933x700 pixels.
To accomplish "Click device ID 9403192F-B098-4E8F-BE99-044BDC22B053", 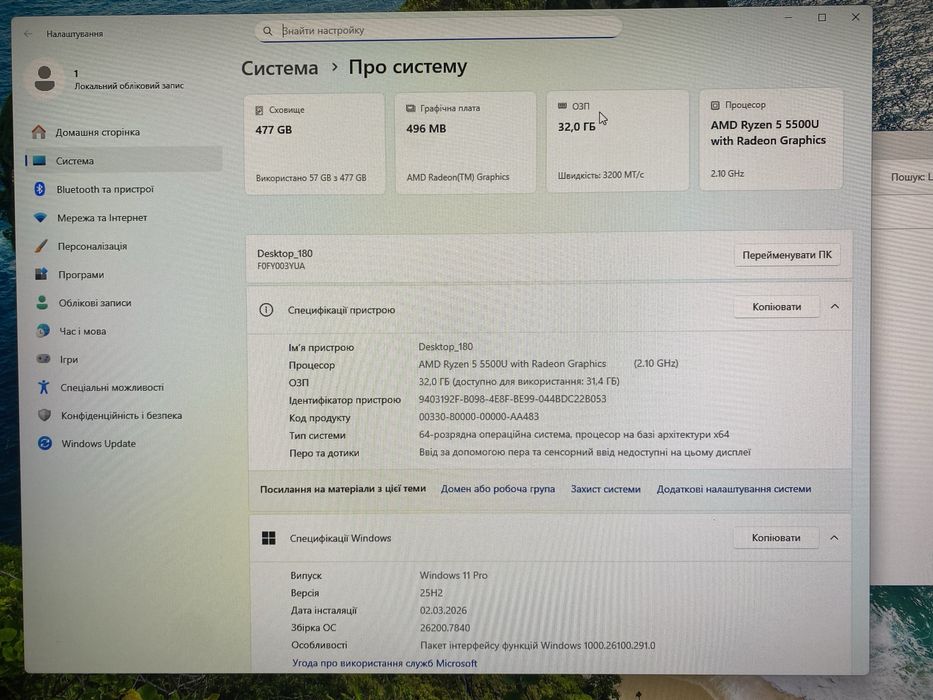I will (512, 399).
